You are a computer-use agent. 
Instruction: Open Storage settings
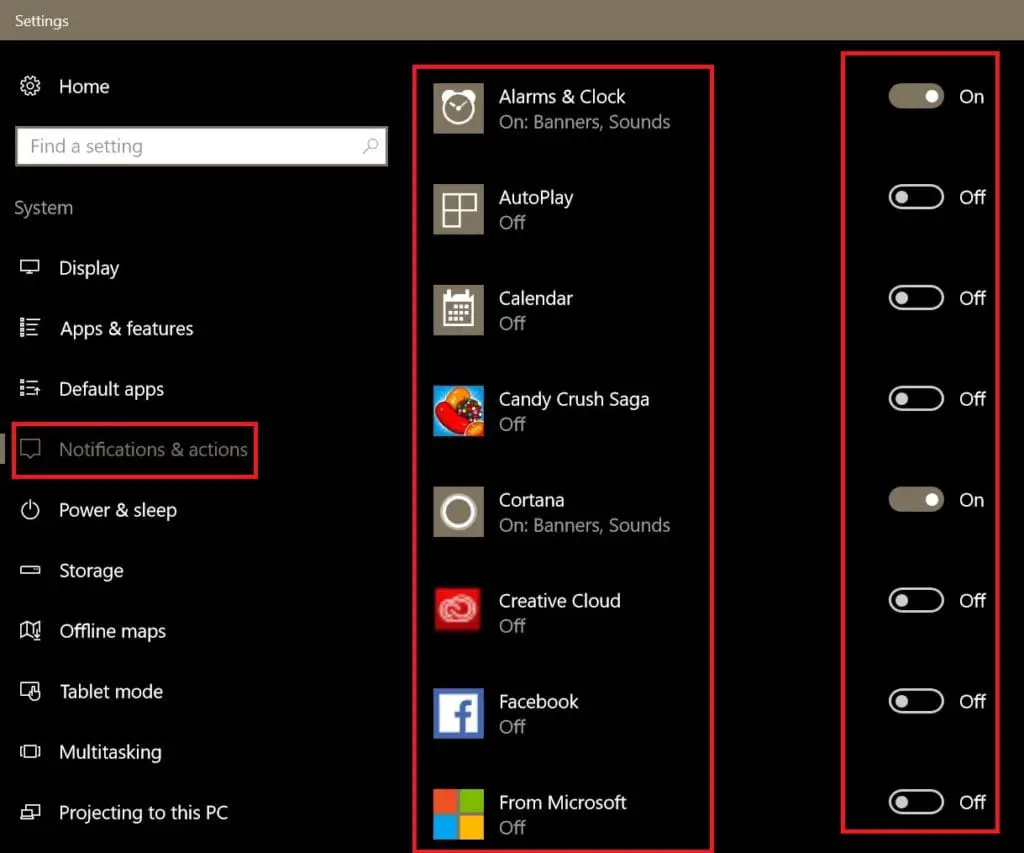click(x=91, y=571)
